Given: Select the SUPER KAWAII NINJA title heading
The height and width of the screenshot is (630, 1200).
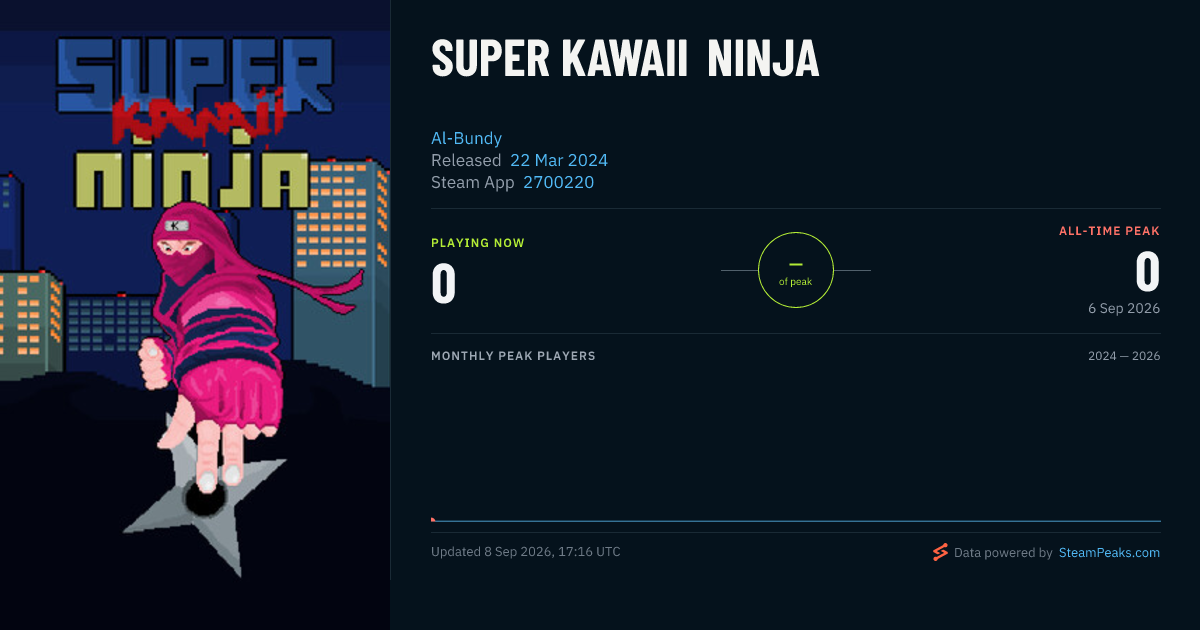Looking at the screenshot, I should click(x=625, y=60).
